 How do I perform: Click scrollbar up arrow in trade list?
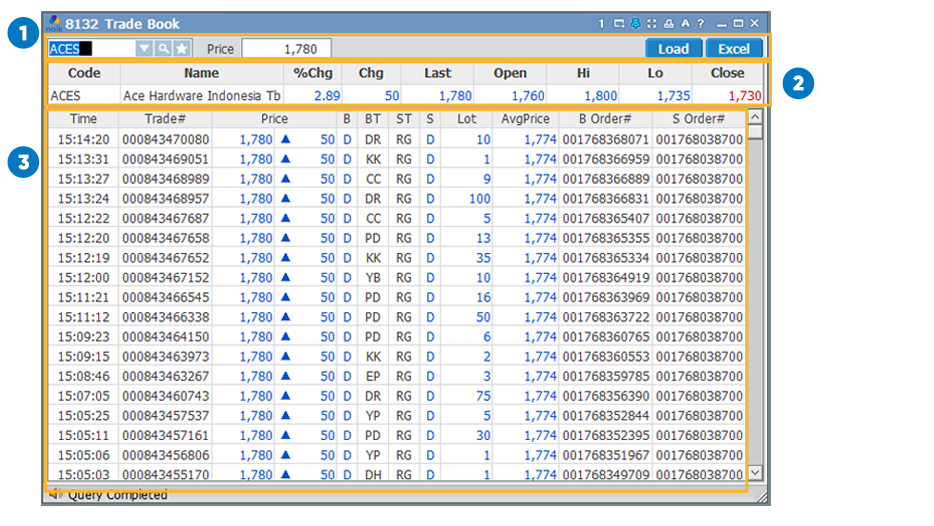coord(755,118)
